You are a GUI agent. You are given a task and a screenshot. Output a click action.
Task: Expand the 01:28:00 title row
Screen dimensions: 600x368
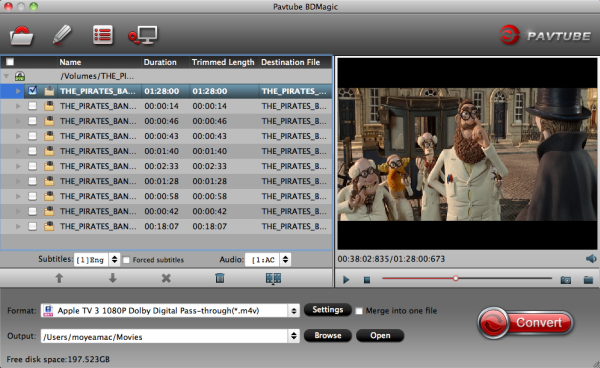18,91
